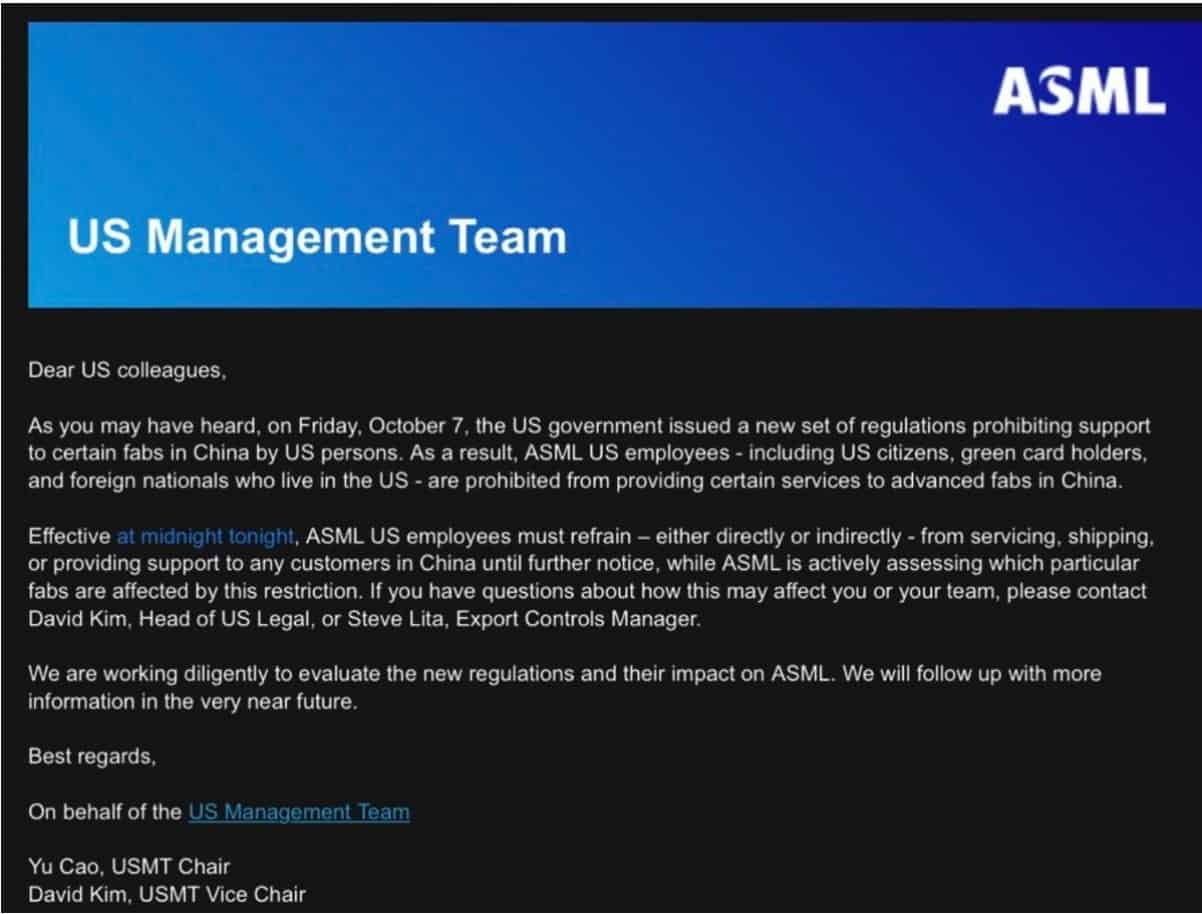The width and height of the screenshot is (1202, 914).
Task: Click the ASML logo in the banner
Action: click(1078, 92)
